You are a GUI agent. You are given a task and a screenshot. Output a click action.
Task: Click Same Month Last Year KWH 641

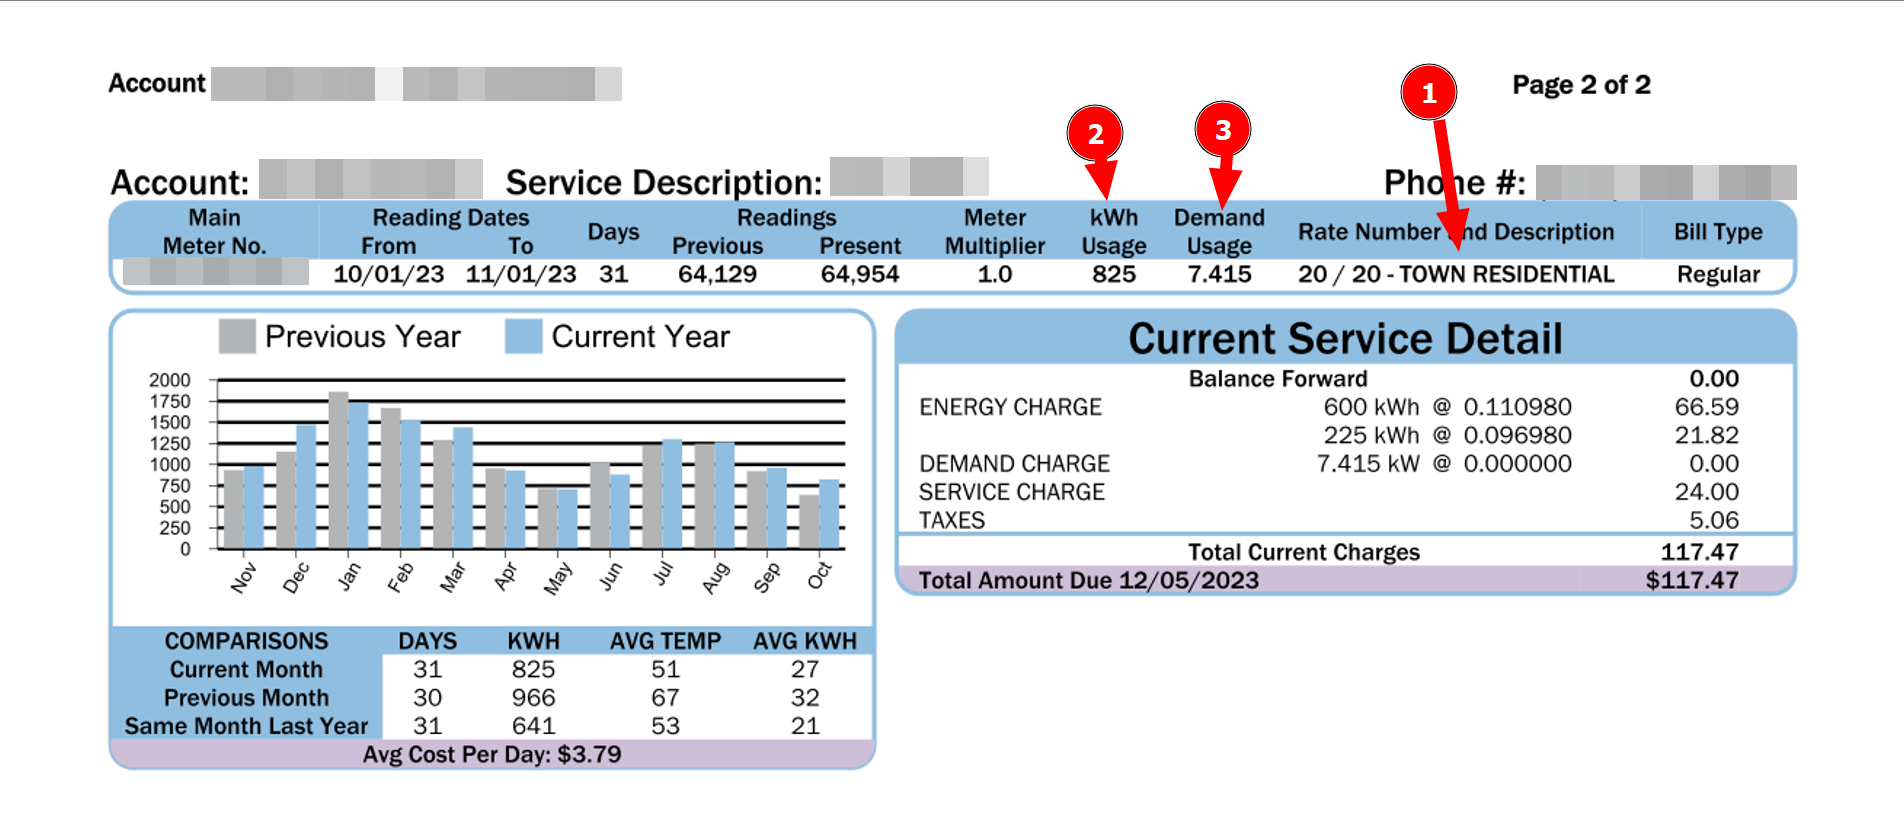533,726
